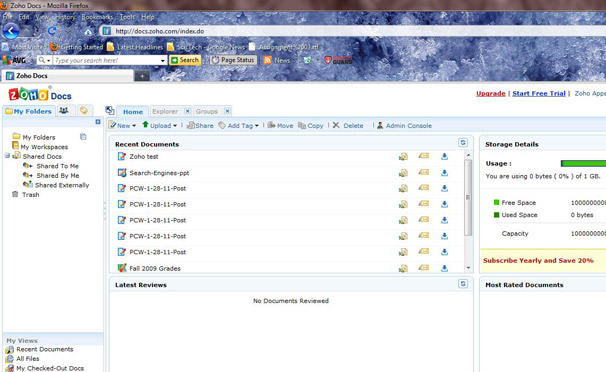Image resolution: width=606 pixels, height=372 pixels.
Task: Switch to the Explorer tab
Action: pyautogui.click(x=165, y=111)
